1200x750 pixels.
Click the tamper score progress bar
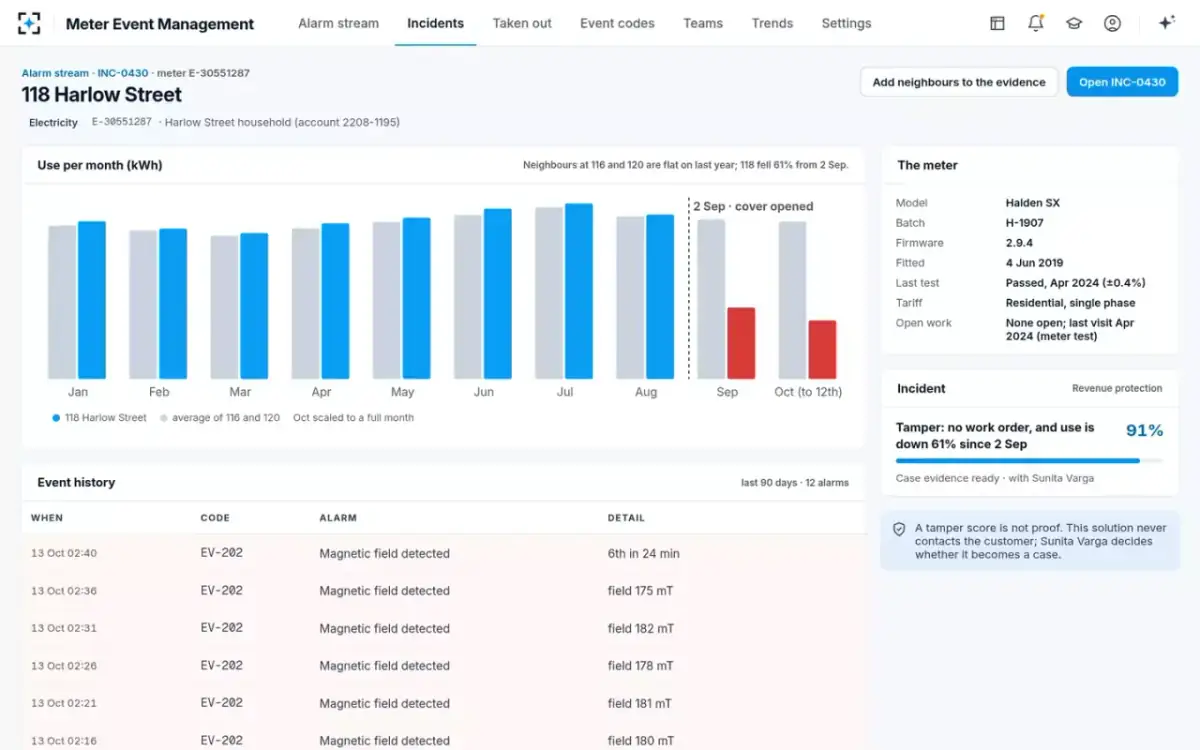point(1029,461)
